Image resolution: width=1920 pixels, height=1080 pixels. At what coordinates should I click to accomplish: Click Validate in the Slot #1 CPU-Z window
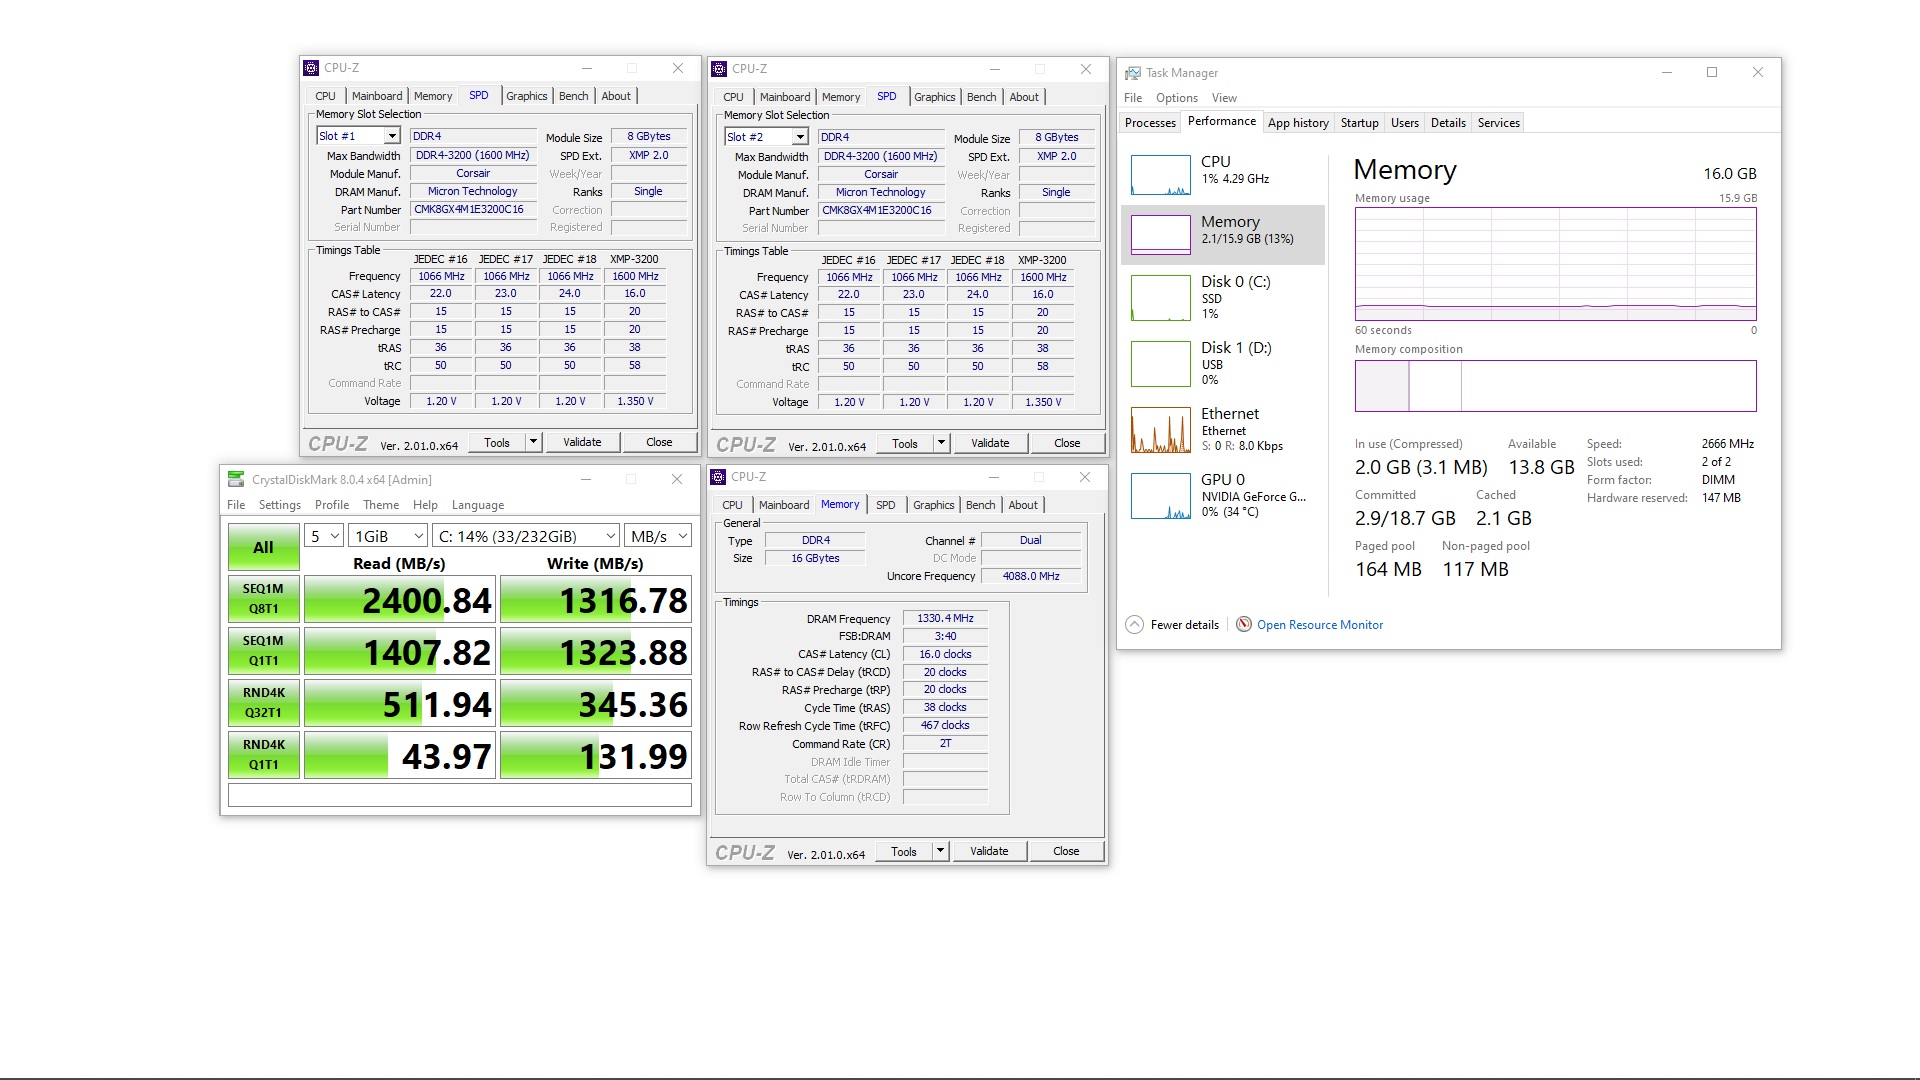(x=582, y=442)
